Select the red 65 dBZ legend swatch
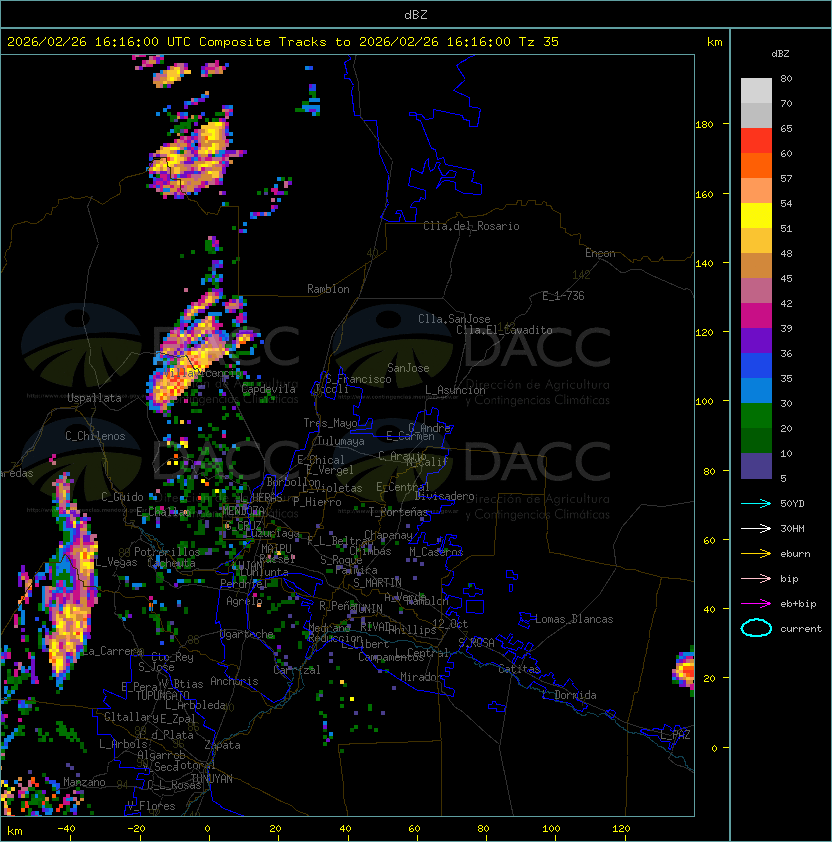 point(756,141)
